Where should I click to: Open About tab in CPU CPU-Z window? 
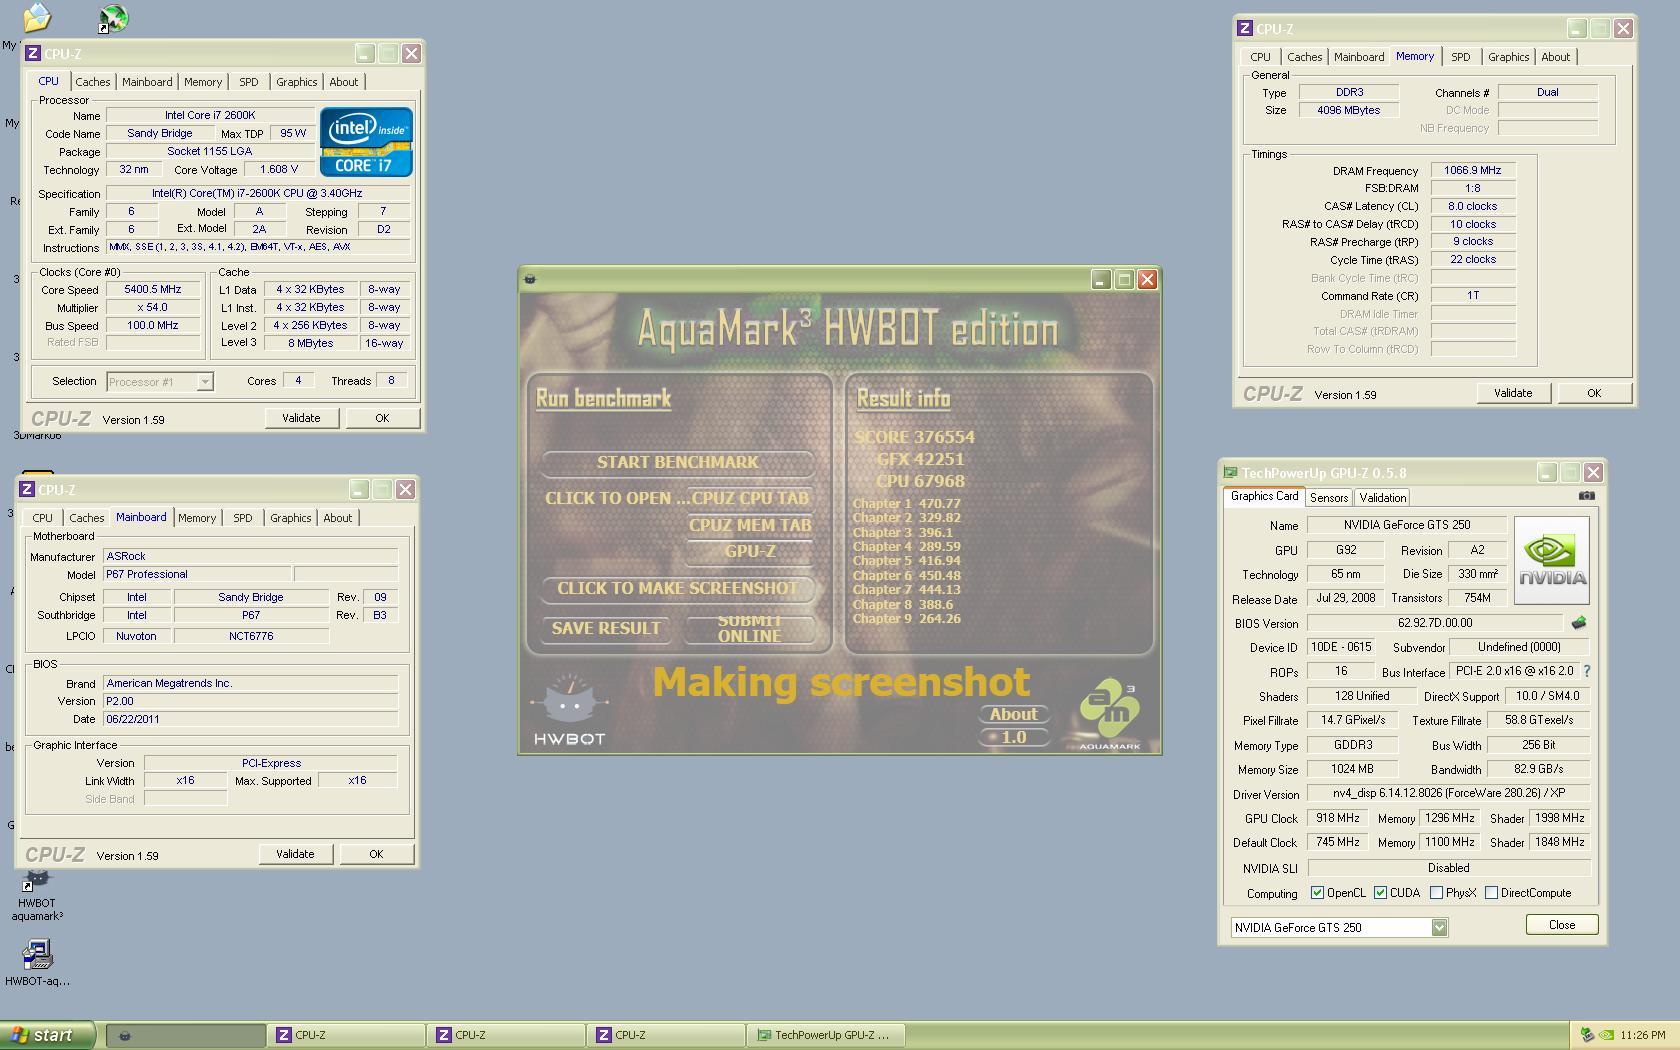click(x=344, y=82)
